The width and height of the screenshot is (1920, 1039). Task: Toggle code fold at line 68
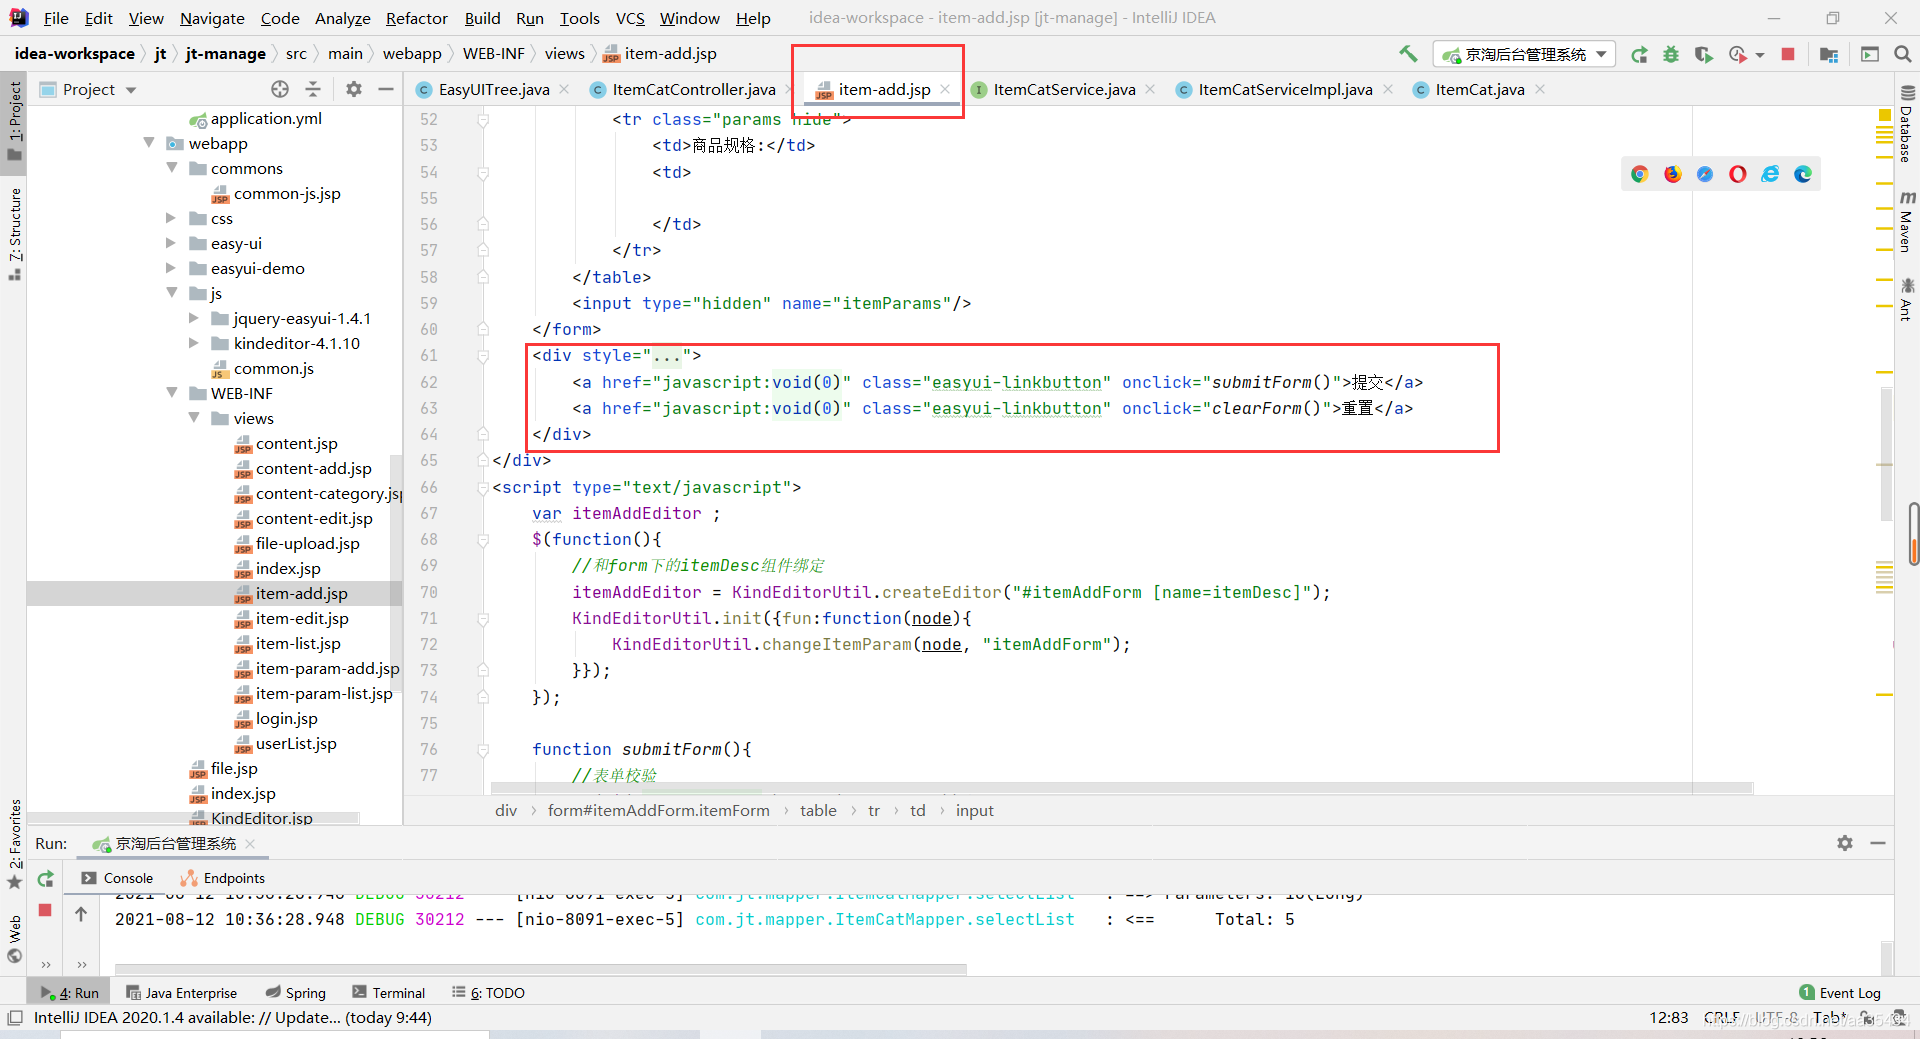pos(483,540)
